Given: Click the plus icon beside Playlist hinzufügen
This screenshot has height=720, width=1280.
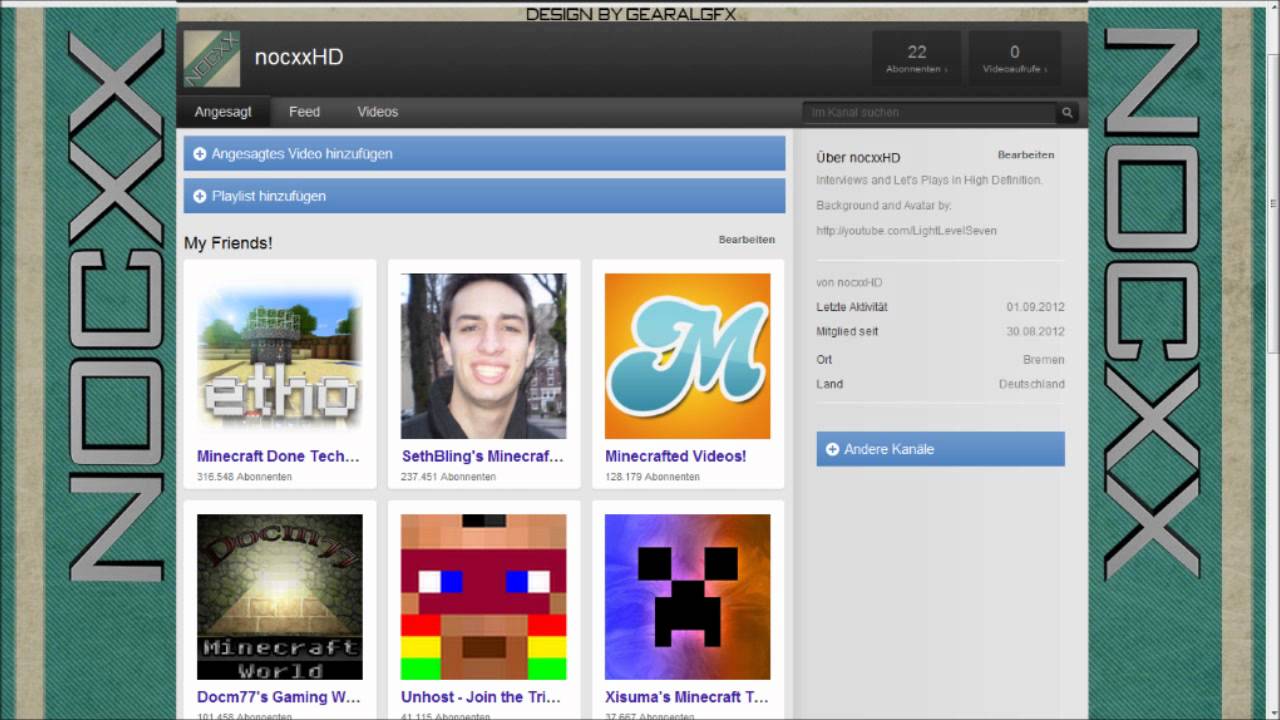Looking at the screenshot, I should 199,196.
